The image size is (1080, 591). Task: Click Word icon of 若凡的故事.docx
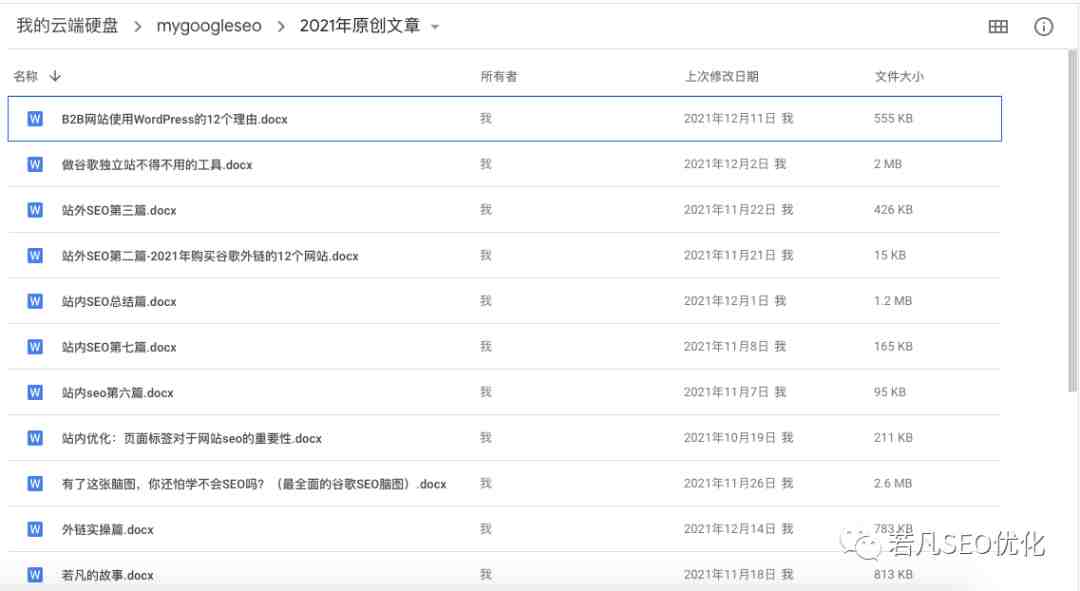[x=35, y=574]
